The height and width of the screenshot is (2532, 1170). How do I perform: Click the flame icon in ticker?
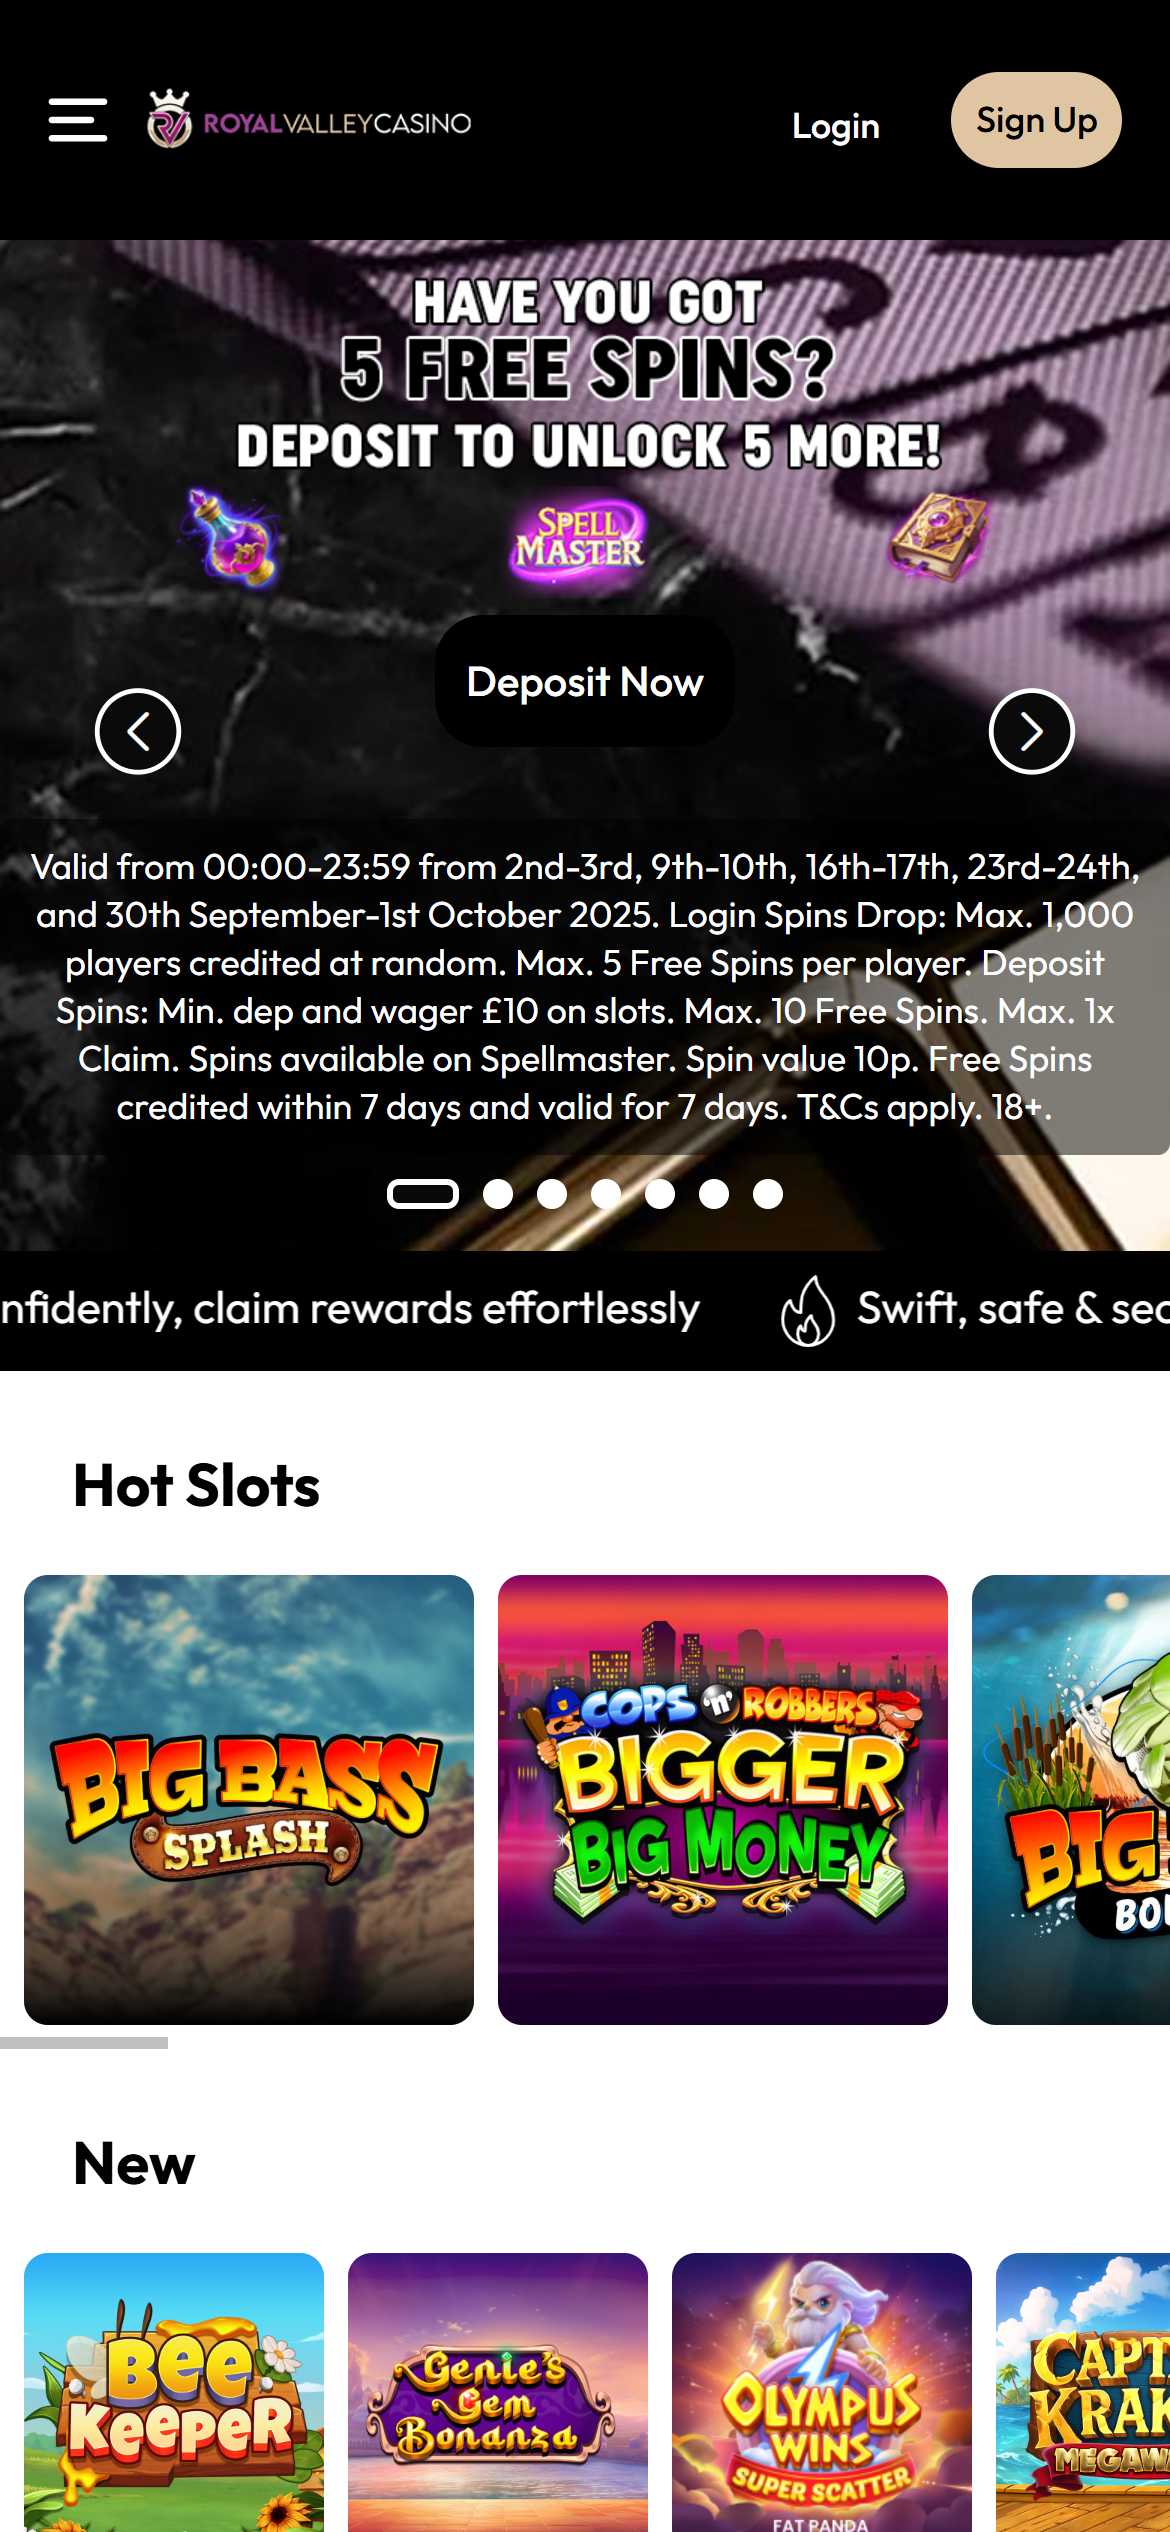(x=808, y=1310)
